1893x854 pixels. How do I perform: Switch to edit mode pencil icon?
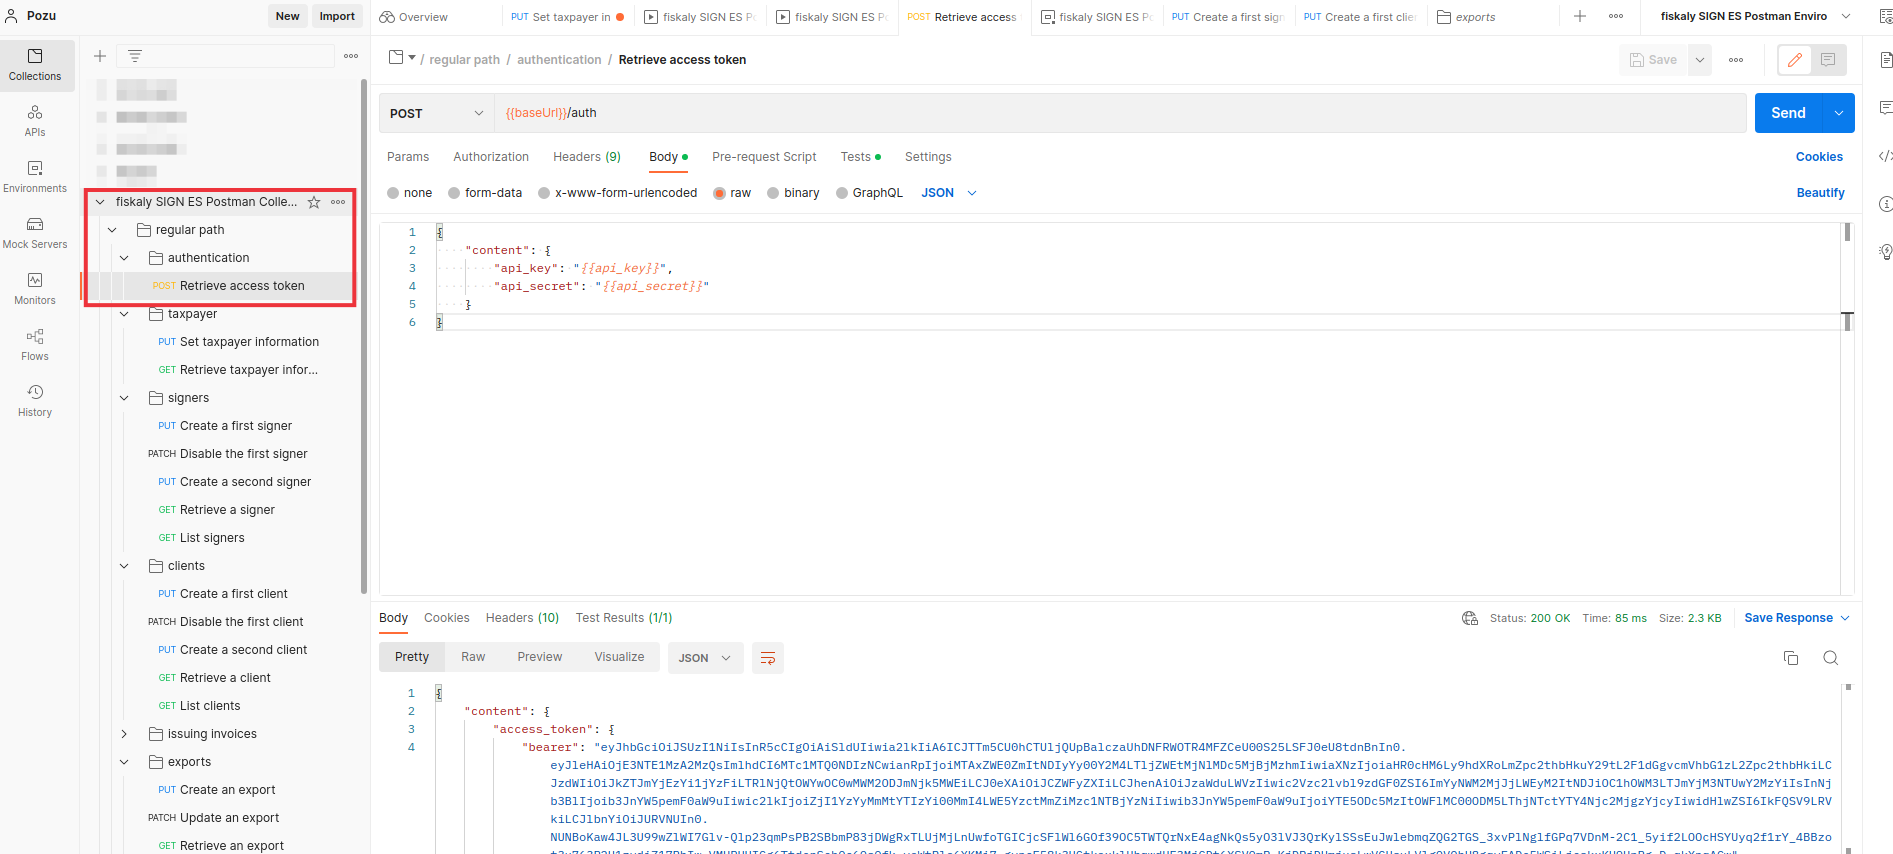pos(1795,60)
